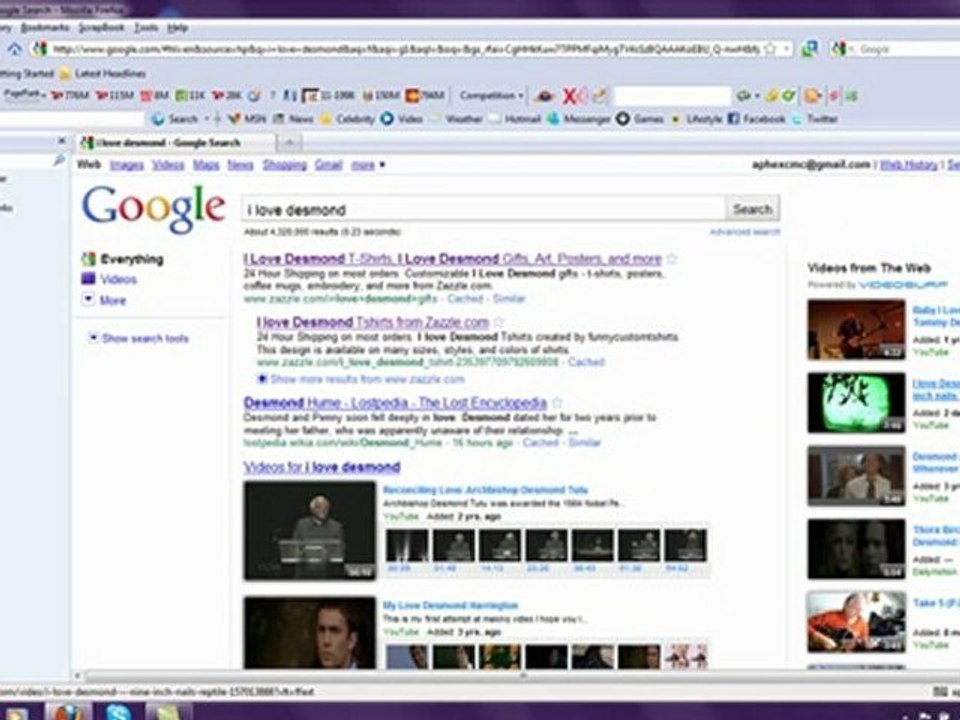This screenshot has width=960, height=720.
Task: Open the PageRank dropdown in SEO toolbar
Action: coord(23,95)
